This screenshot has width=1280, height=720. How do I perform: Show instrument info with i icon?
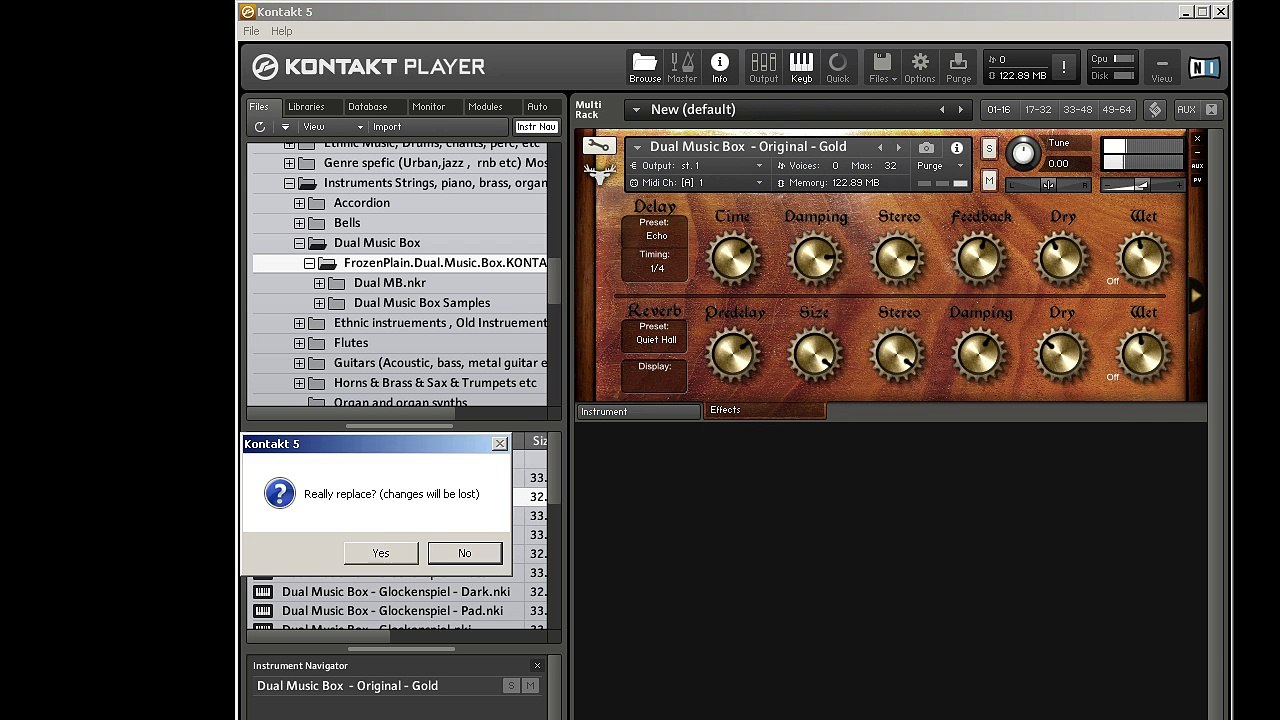click(x=956, y=148)
